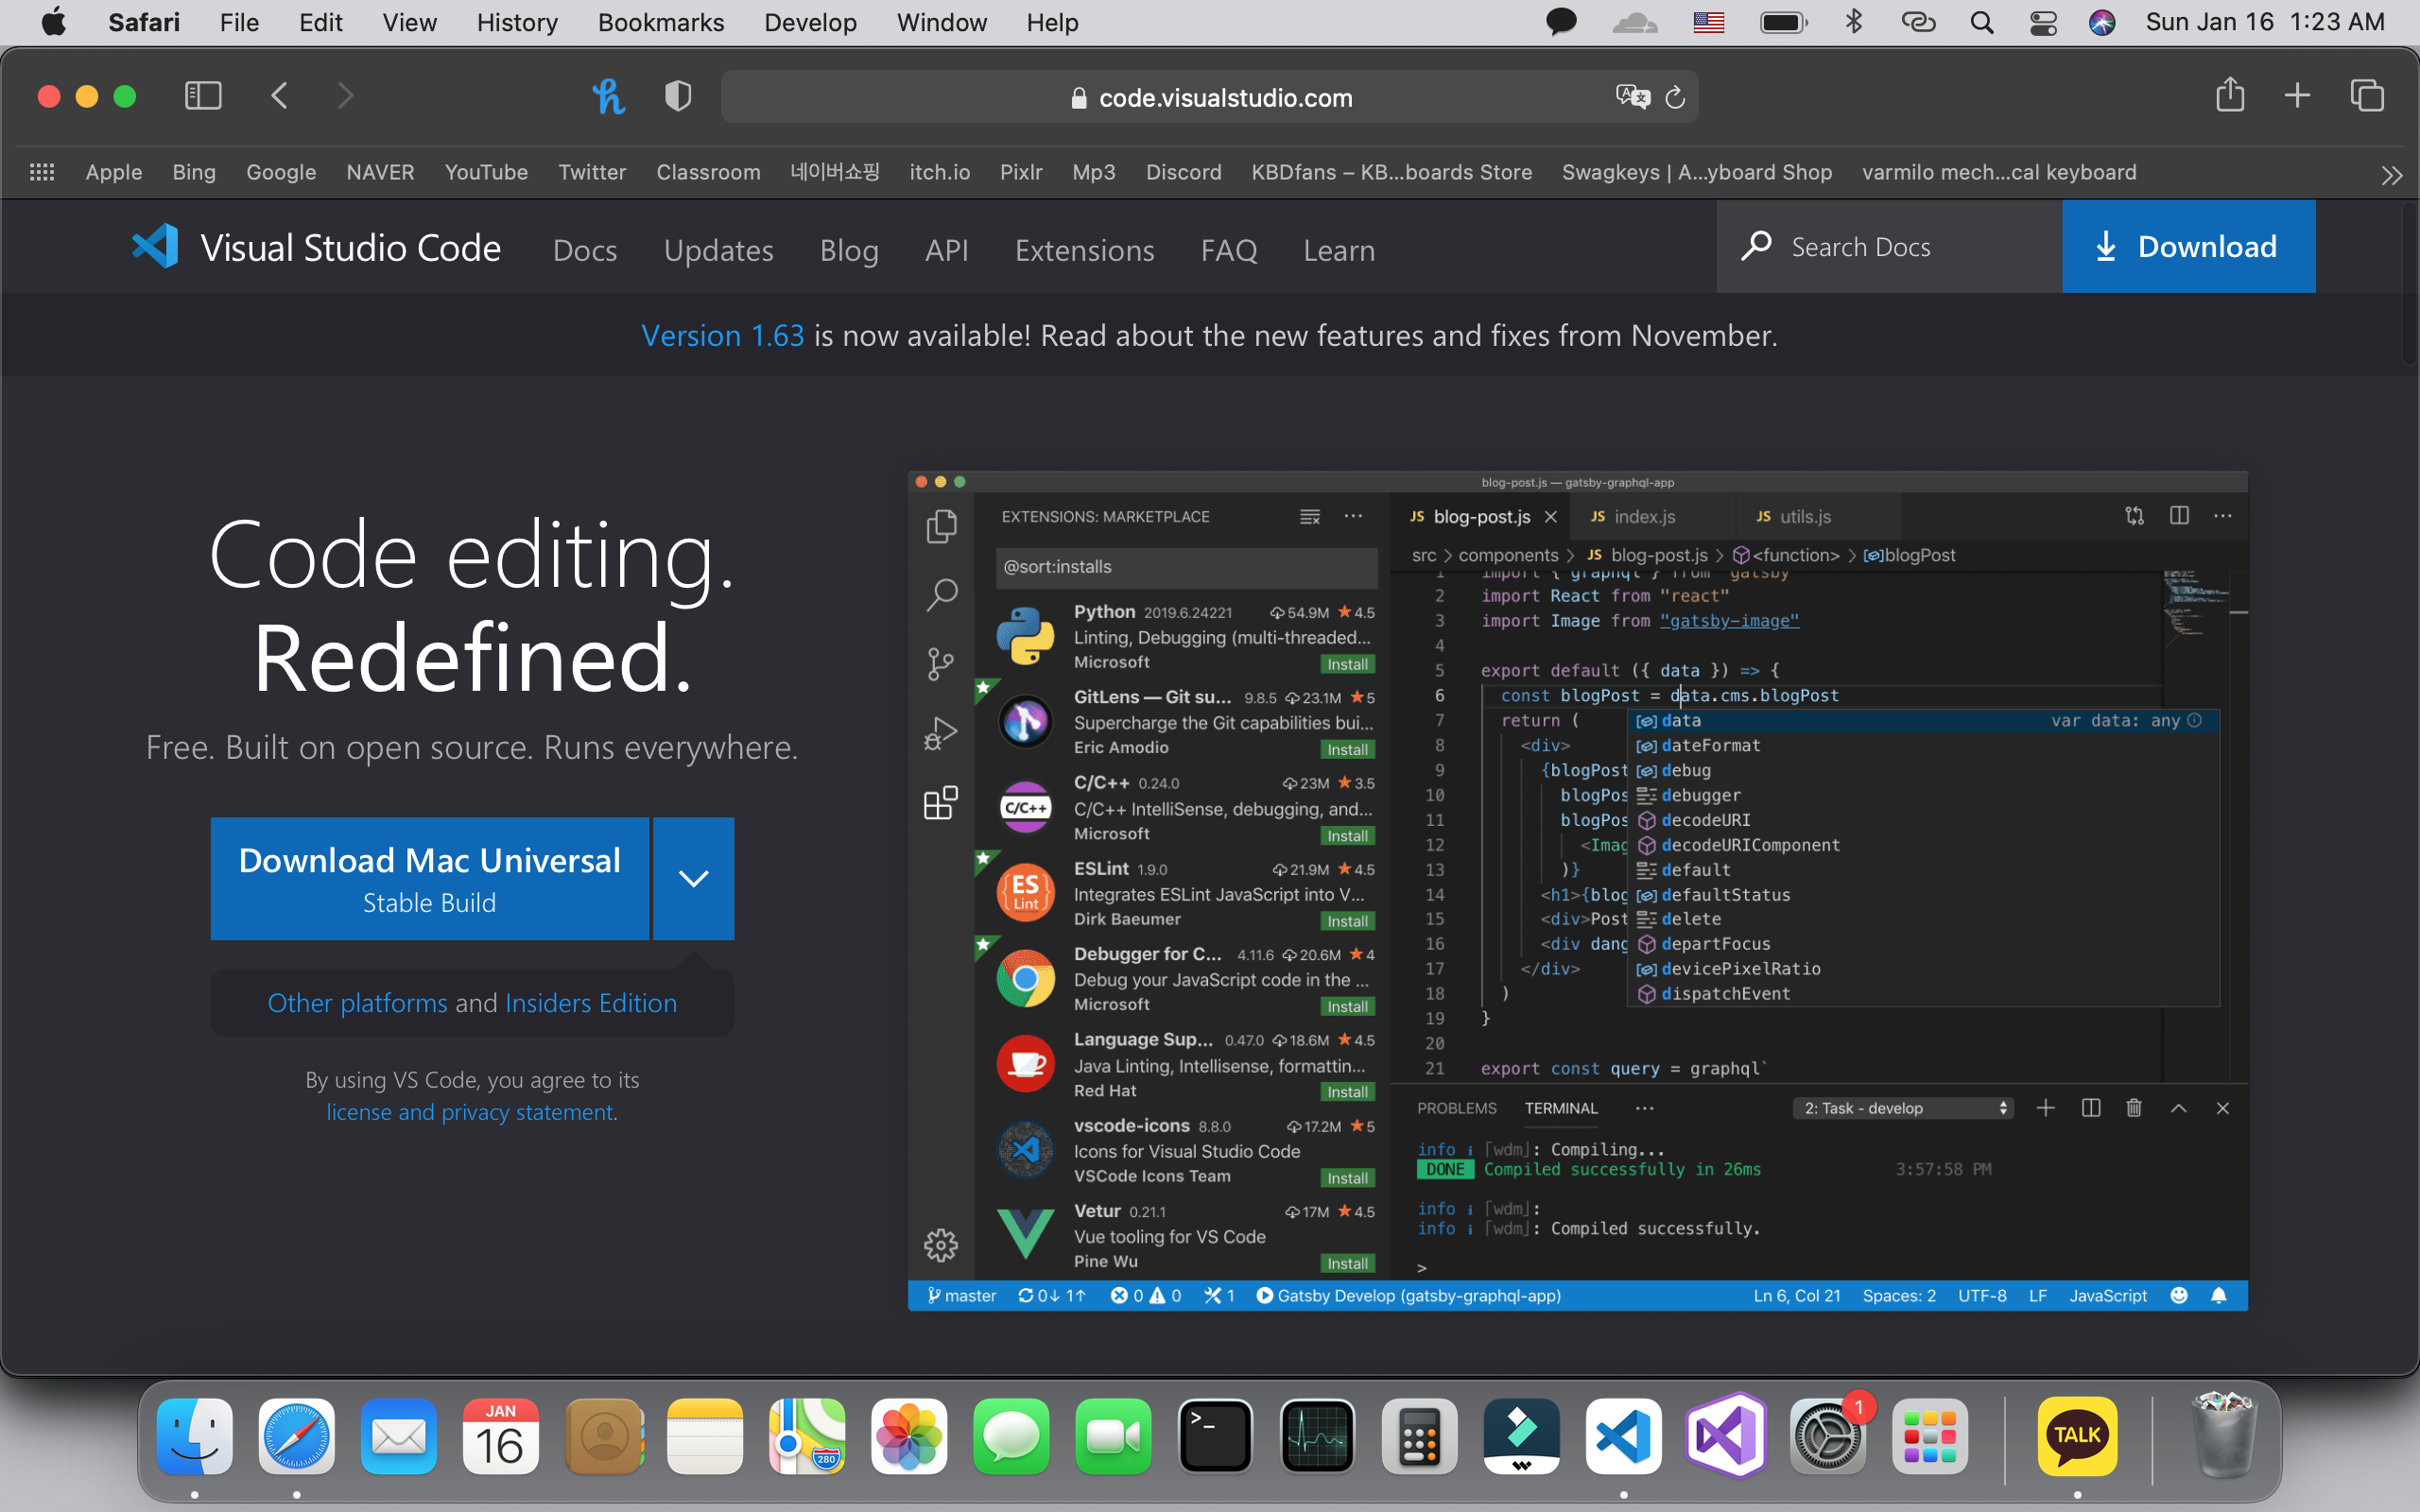Viewport: 2420px width, 1512px height.
Task: Click the translate icon in address bar
Action: tap(1632, 97)
